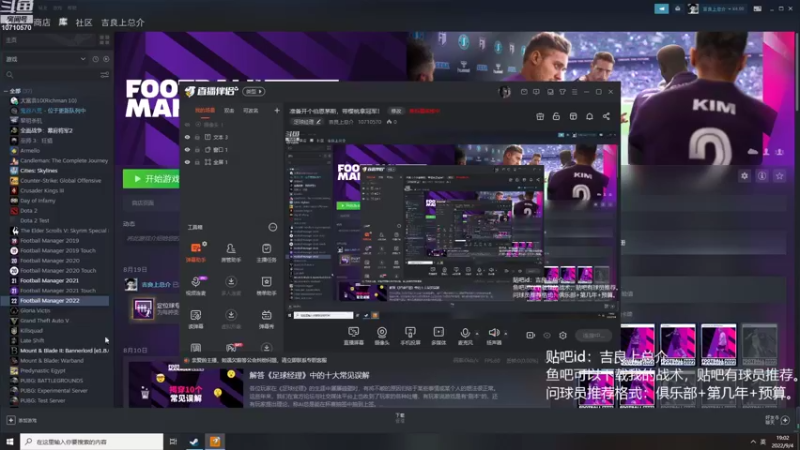
Task: Open the Windows Start menu
Action: point(10,442)
